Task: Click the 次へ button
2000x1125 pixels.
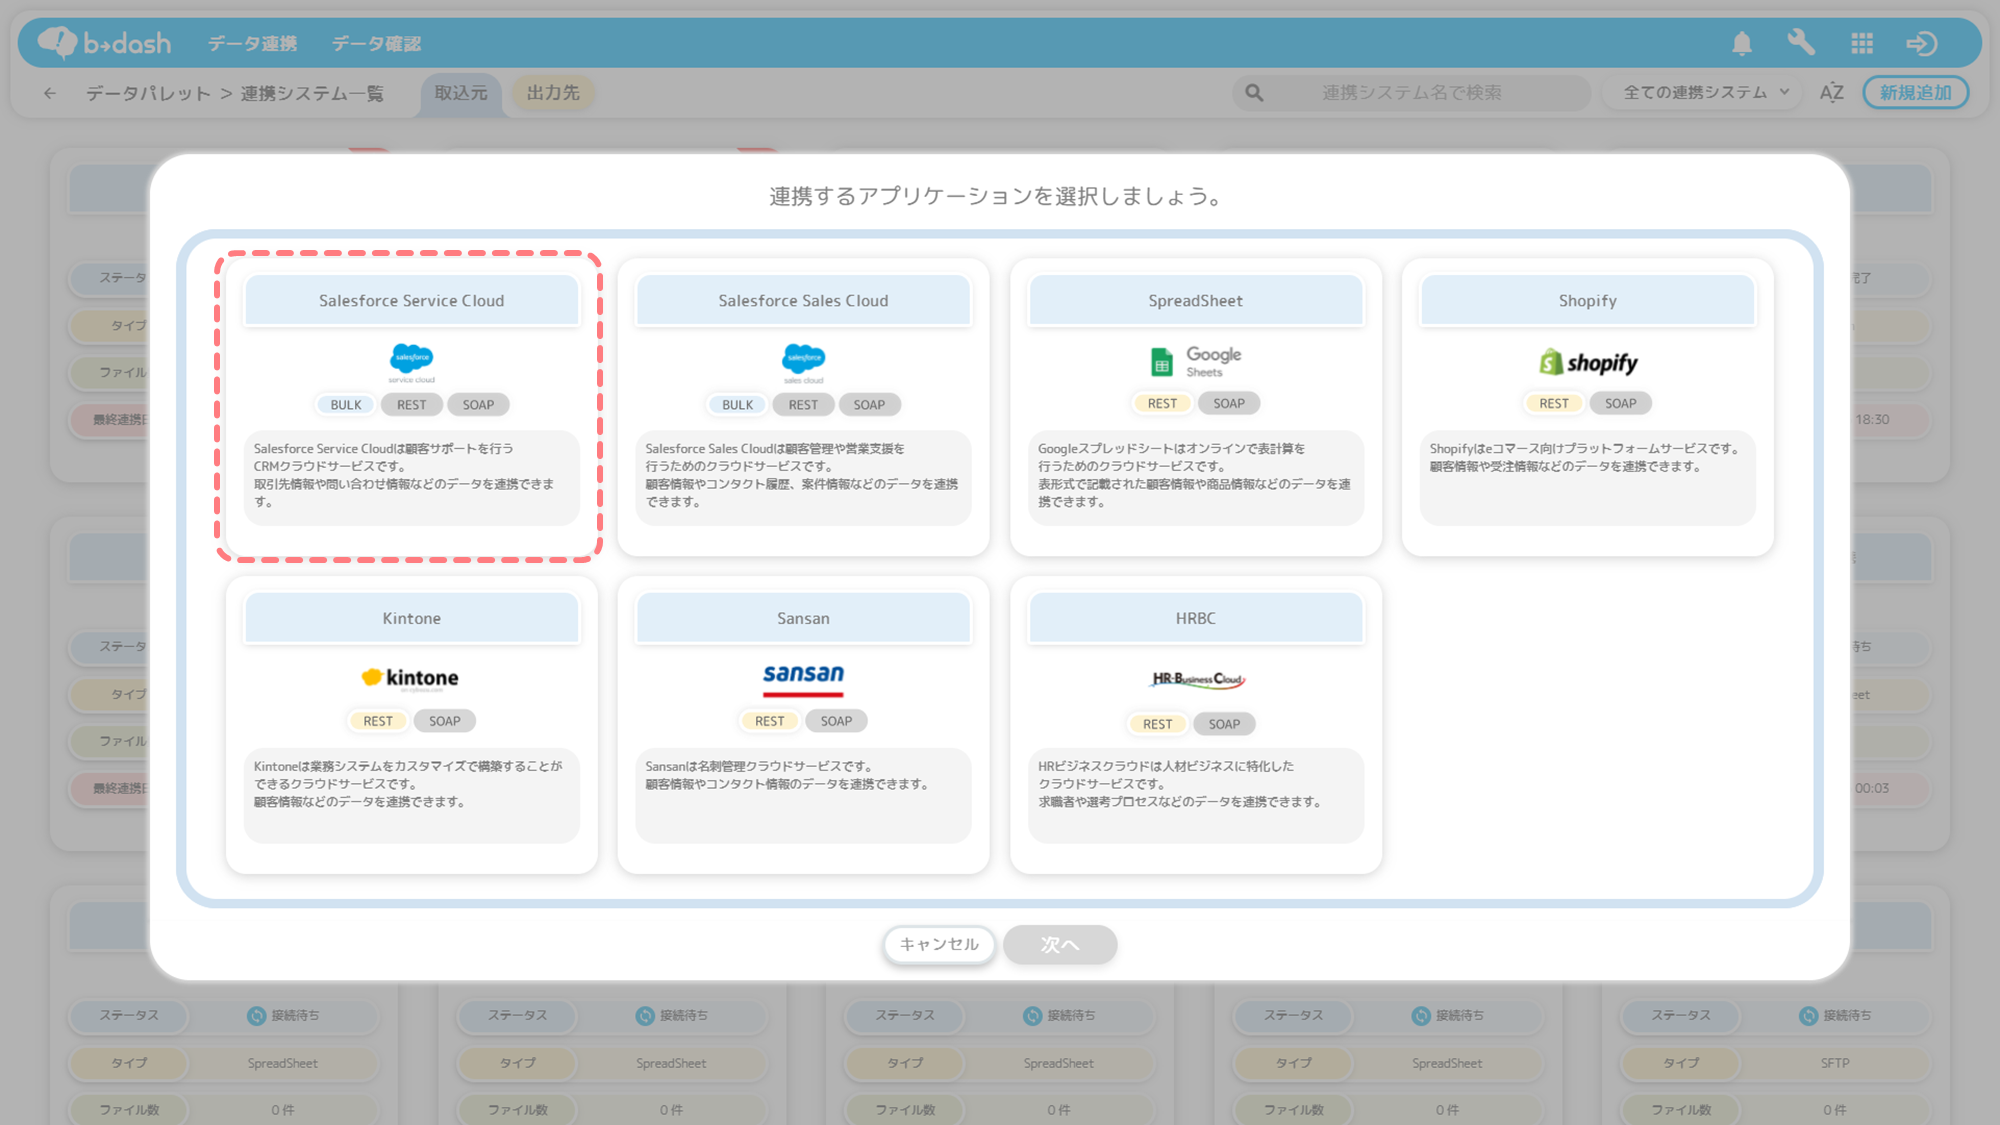Action: pos(1060,944)
